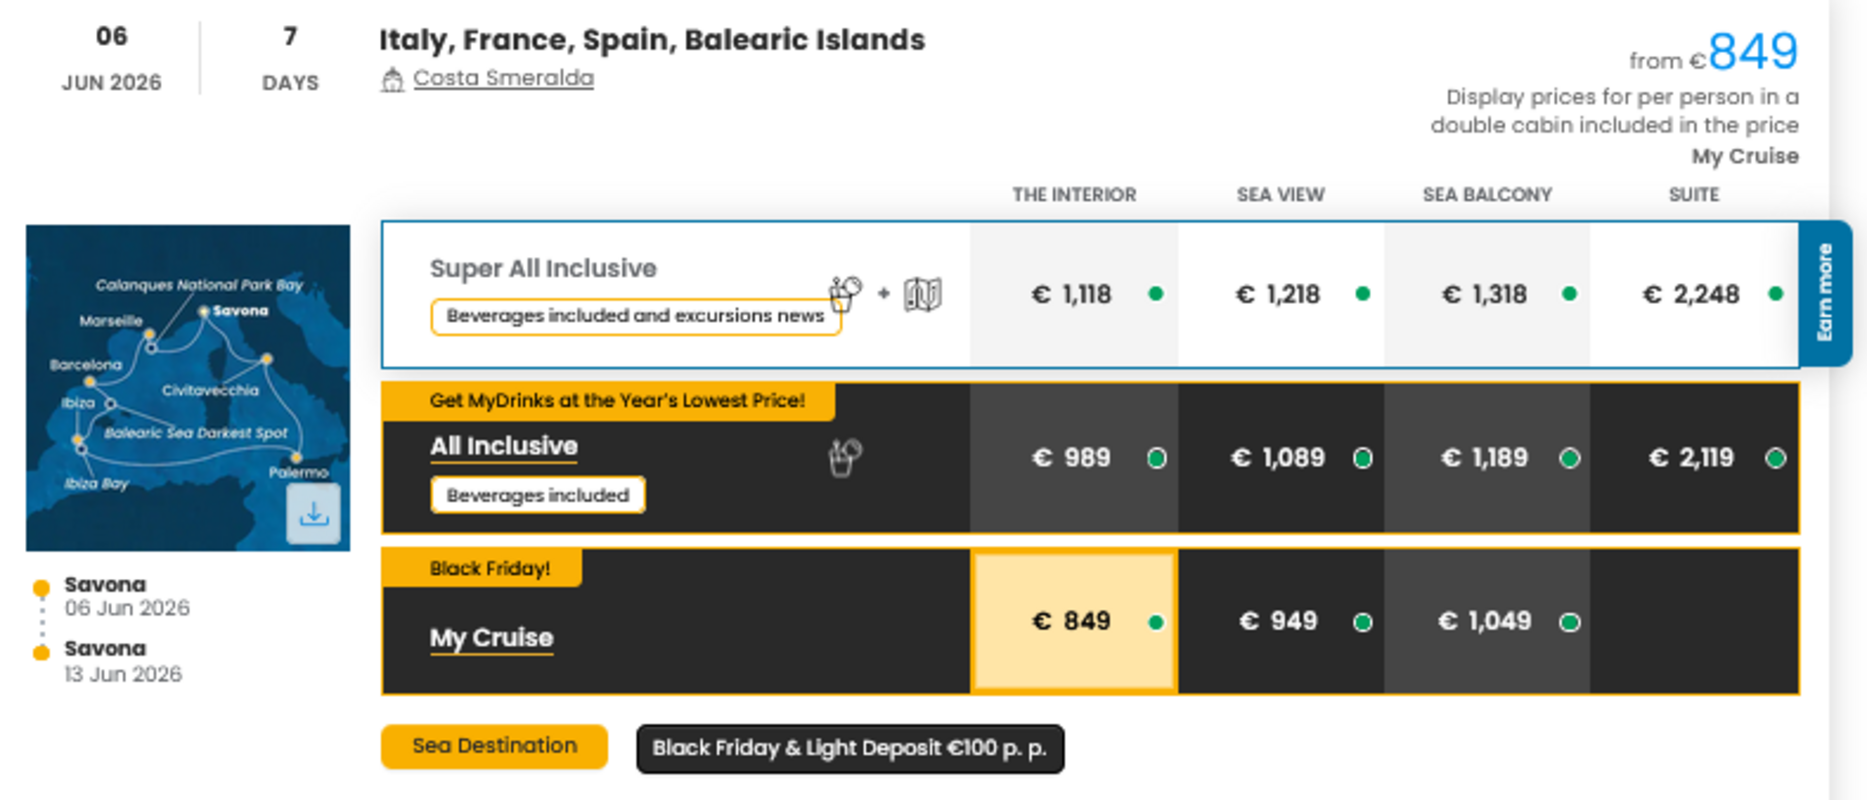The height and width of the screenshot is (800, 1867).
Task: Click the Beverages included and excursions tag
Action: coord(635,316)
